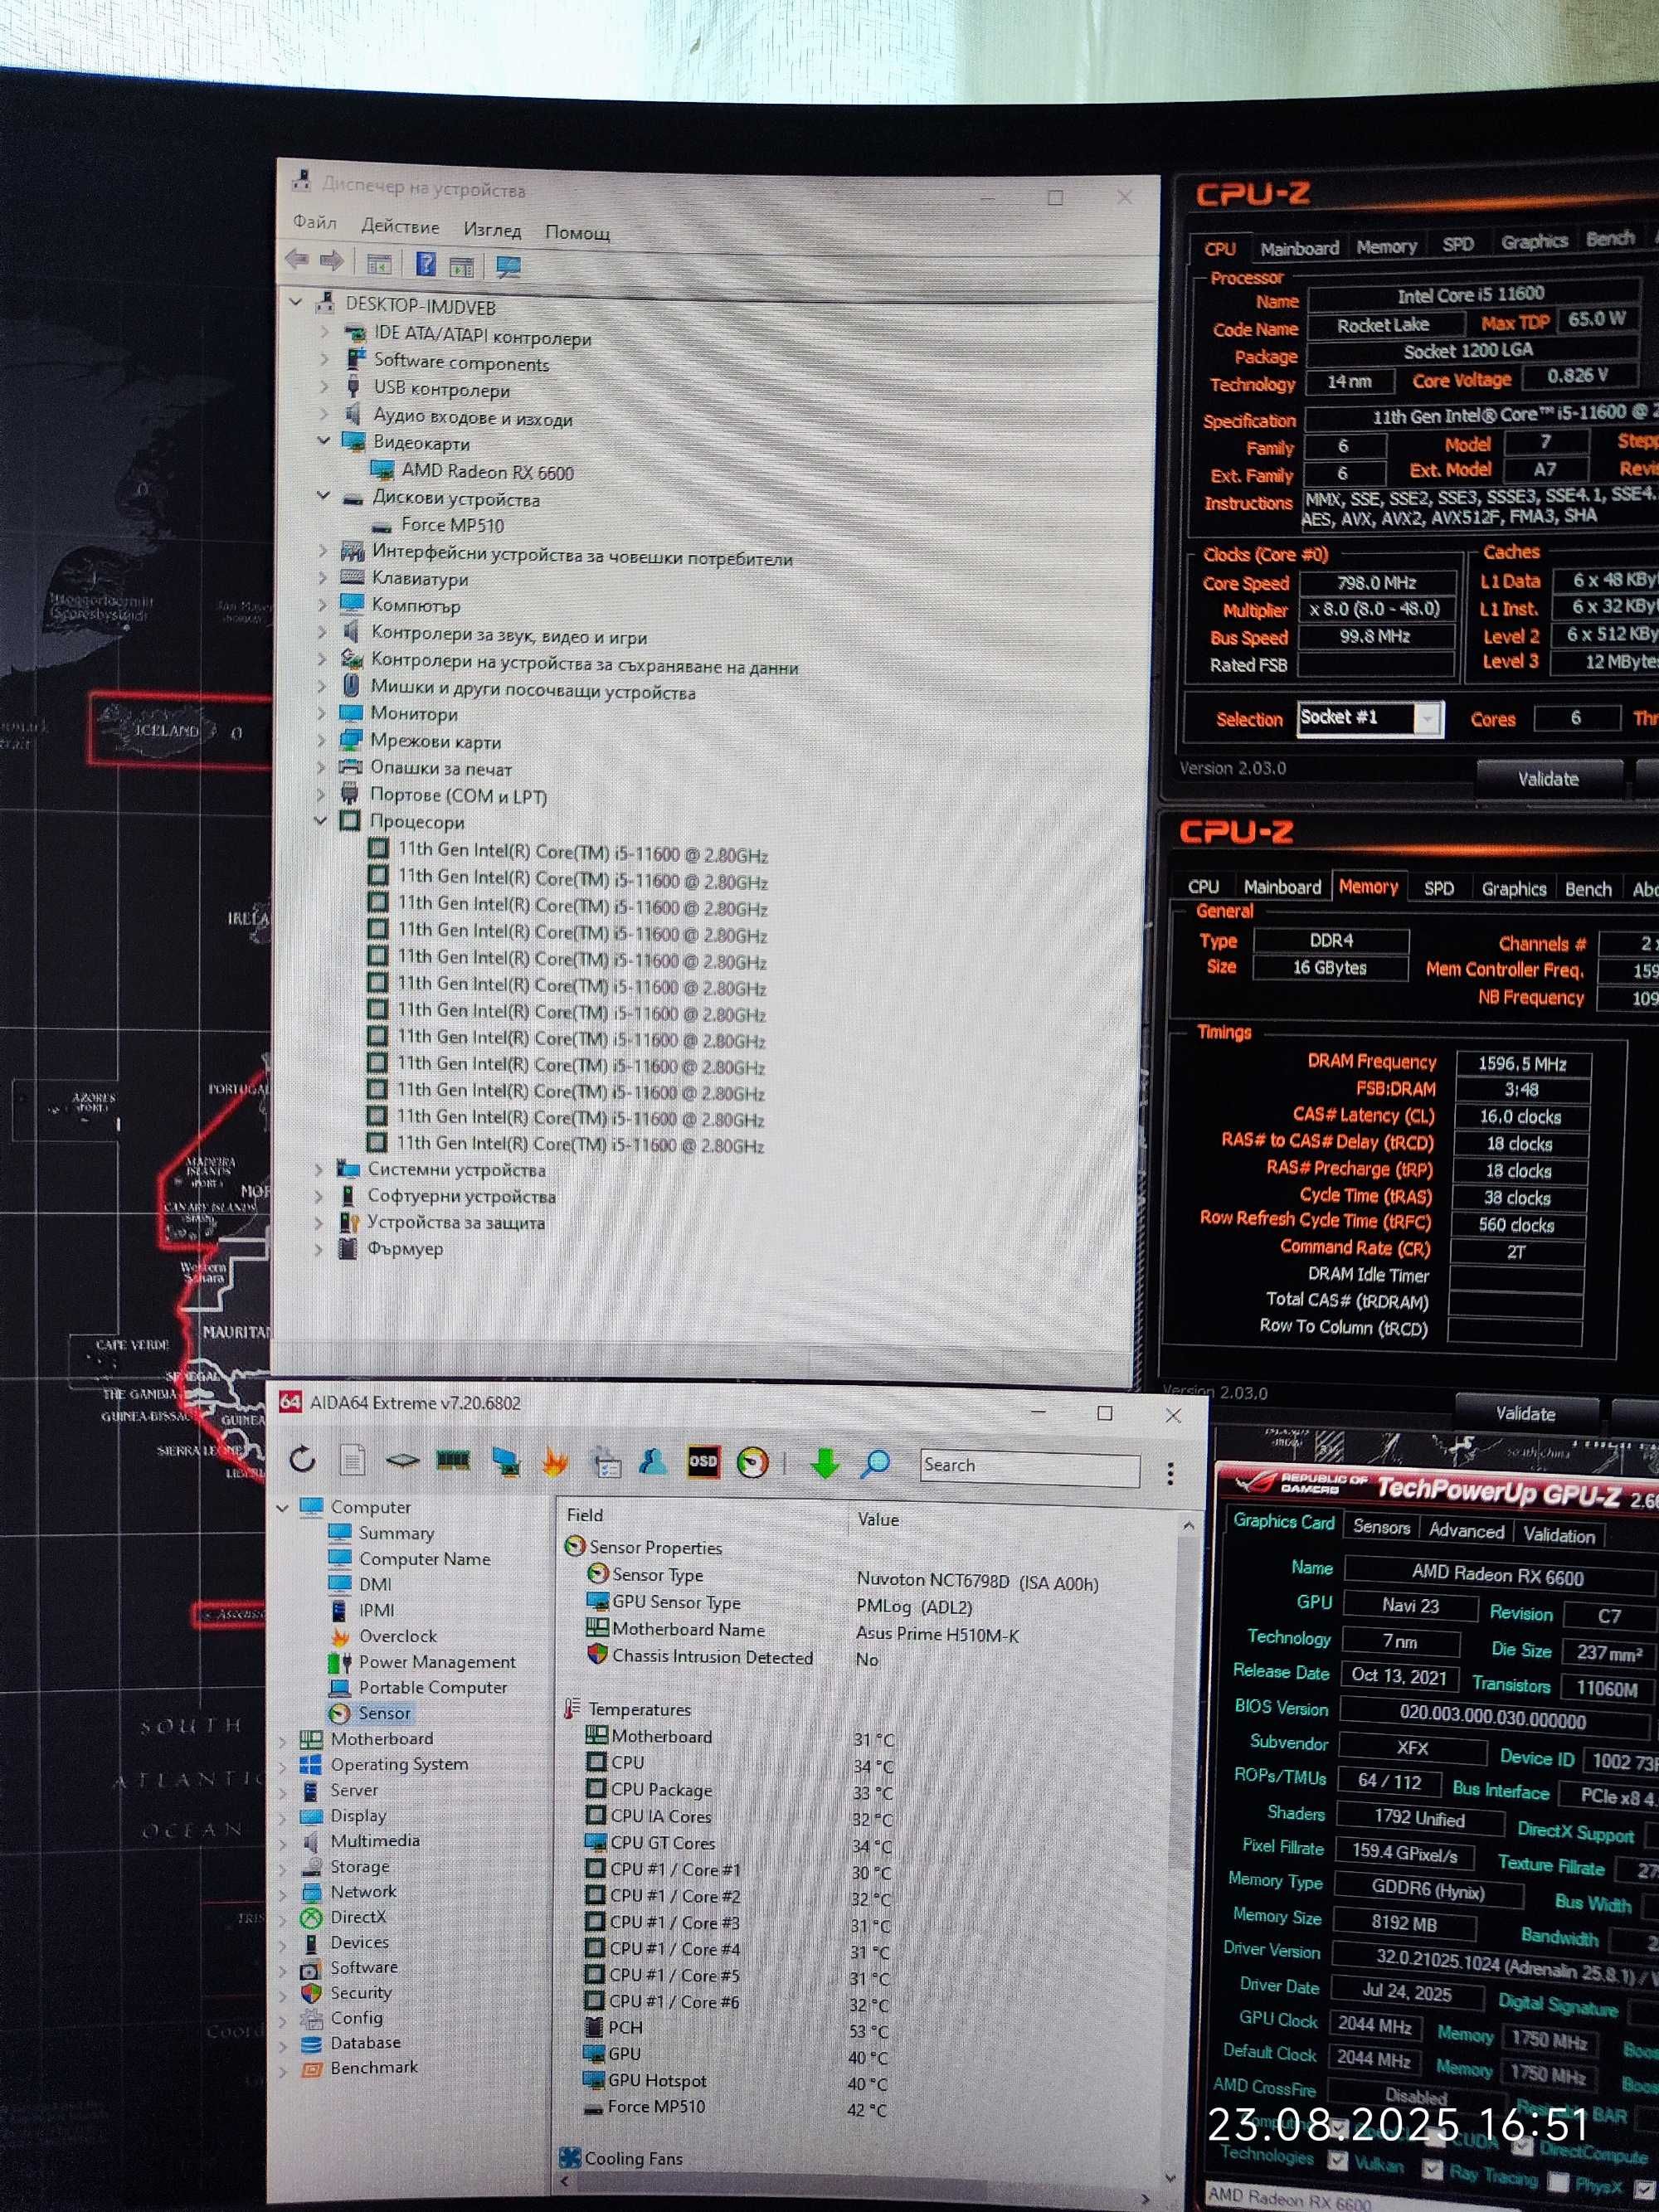
Task: Toggle the Vulkan checkbox in GPU-Z
Action: coord(1337,2161)
